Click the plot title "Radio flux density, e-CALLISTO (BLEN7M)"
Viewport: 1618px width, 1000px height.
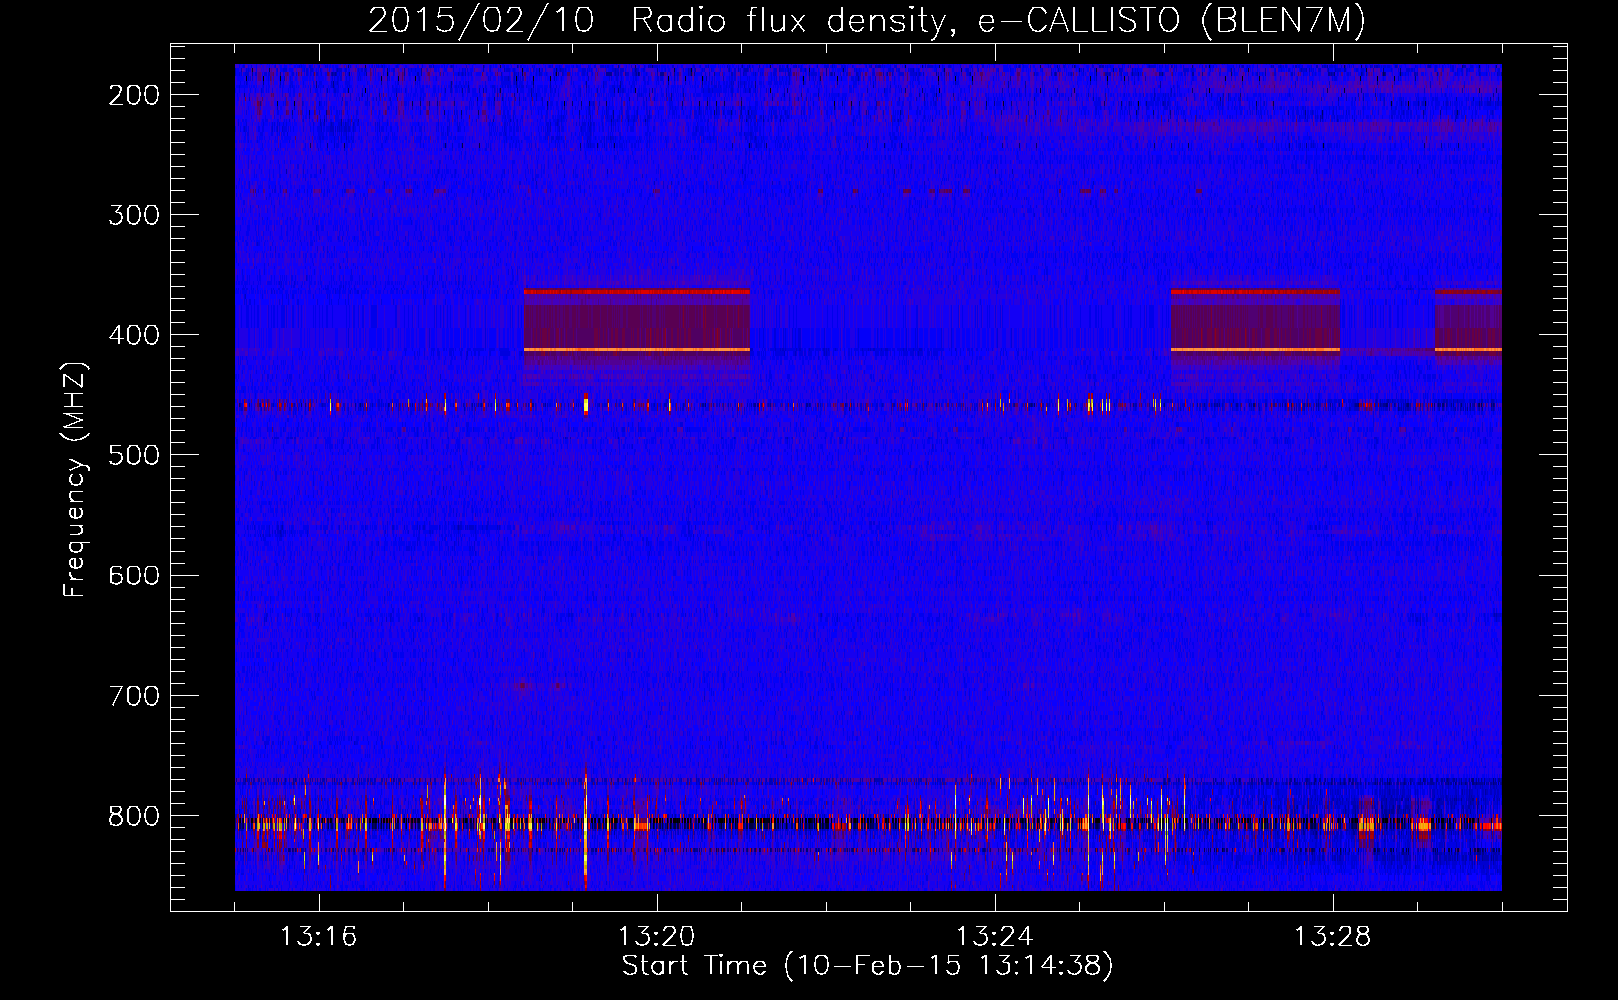[x=999, y=21]
